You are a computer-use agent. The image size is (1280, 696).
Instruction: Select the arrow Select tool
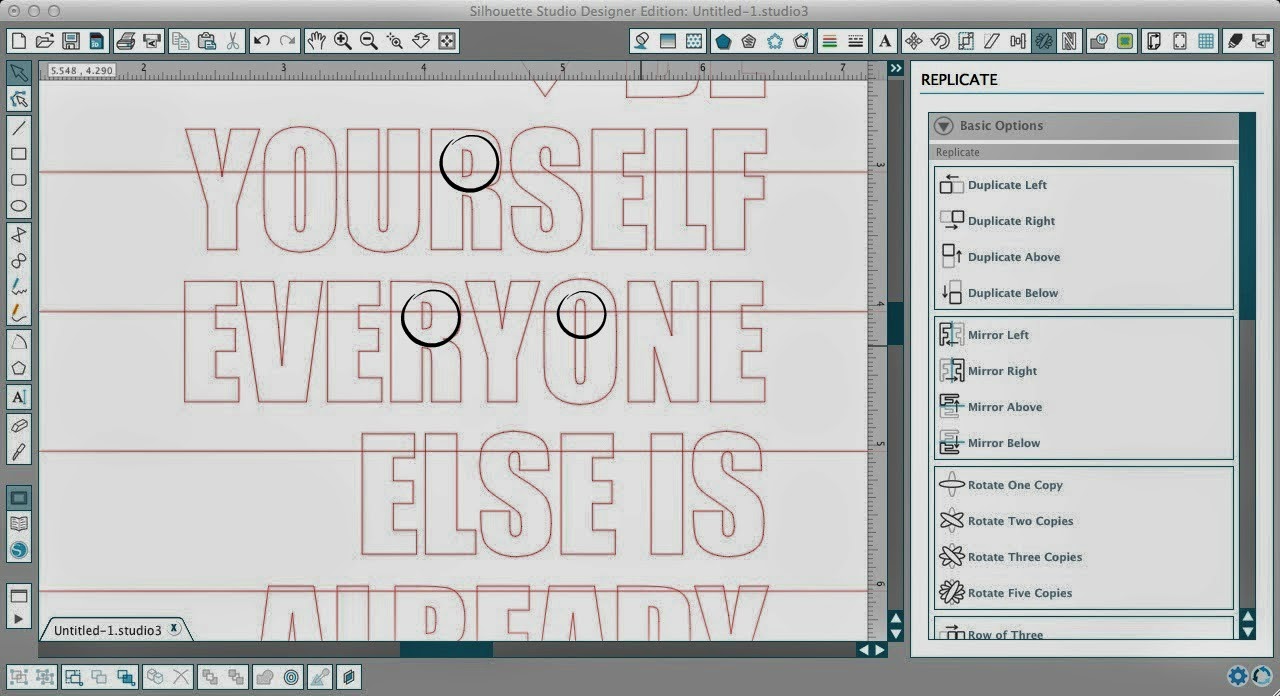pyautogui.click(x=18, y=73)
